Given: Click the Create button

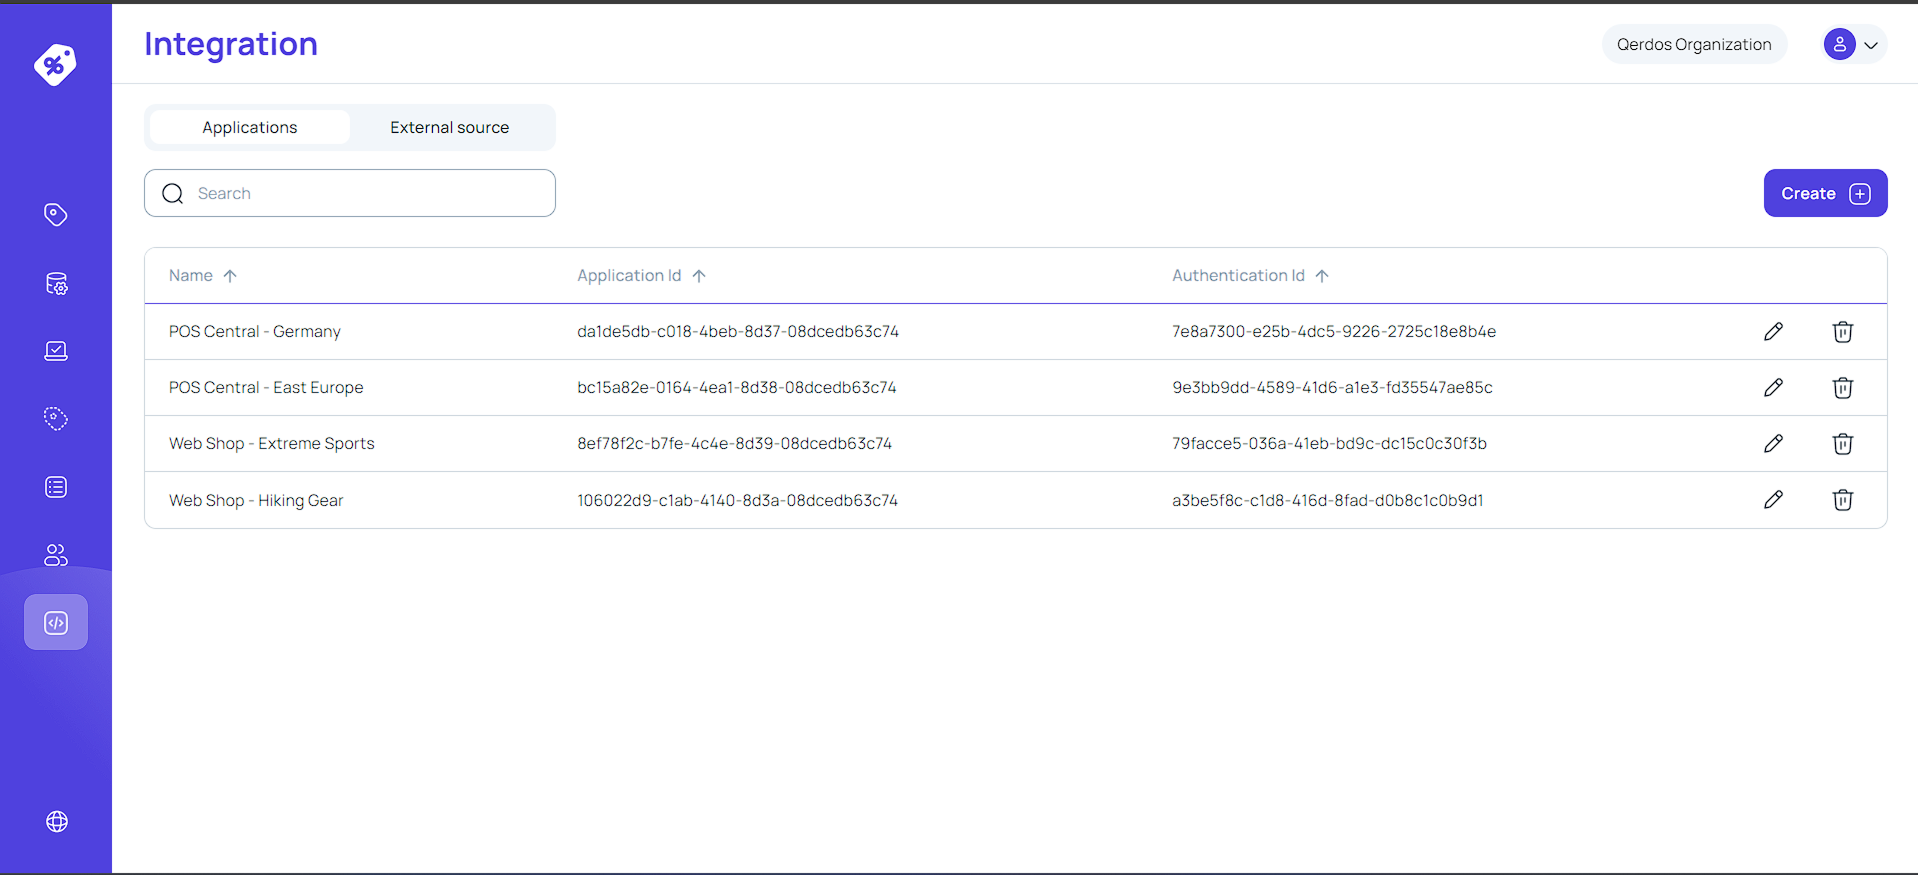Looking at the screenshot, I should [1825, 193].
